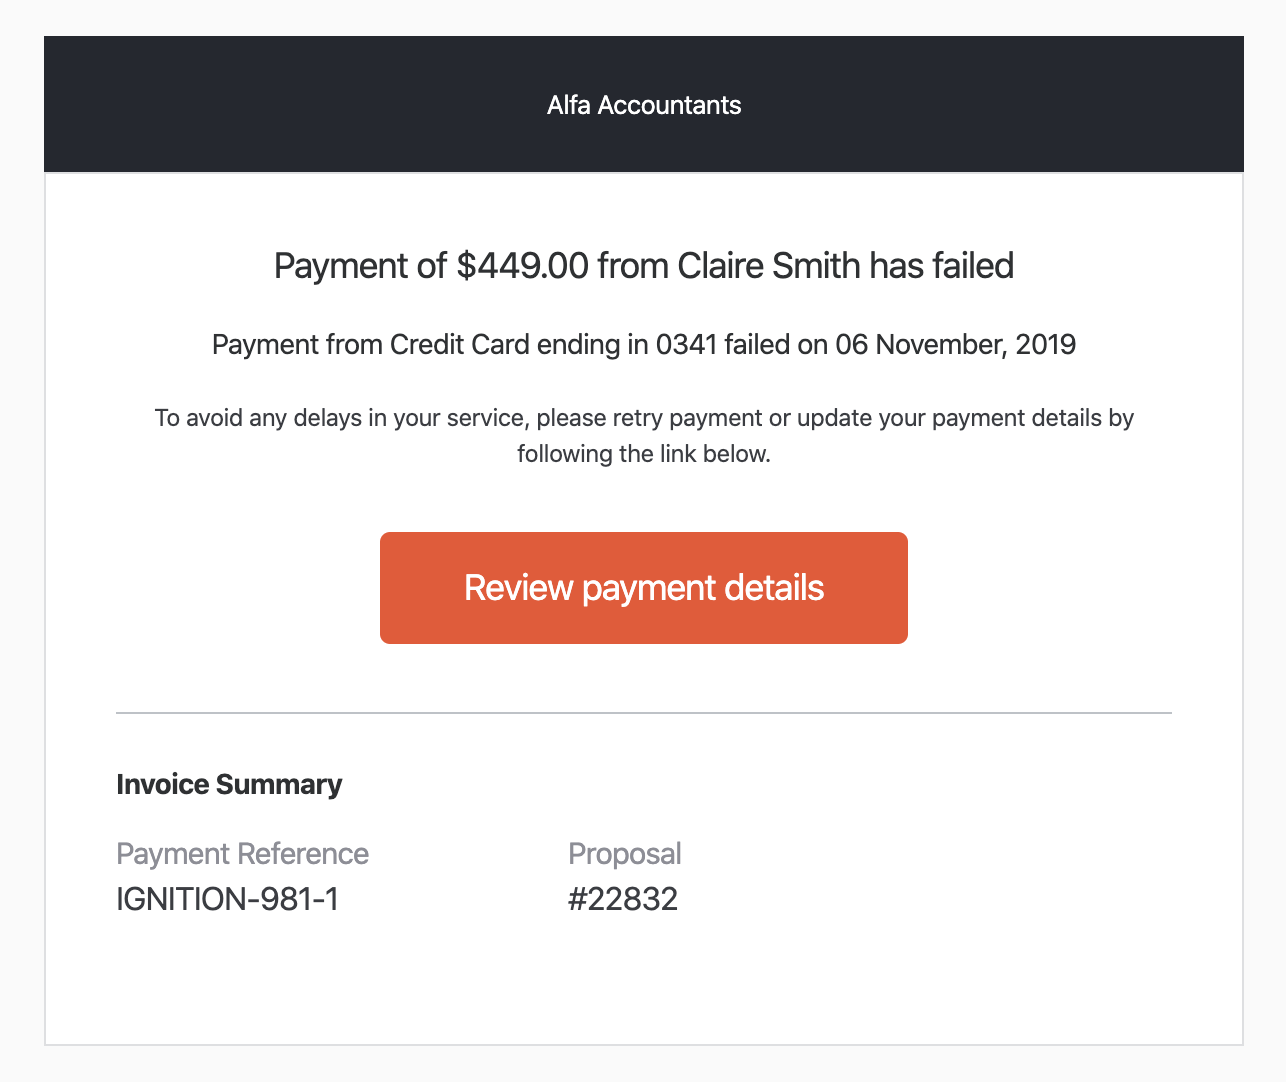Image resolution: width=1286 pixels, height=1082 pixels.
Task: Click the name Claire Smith in heading
Action: pos(768,266)
